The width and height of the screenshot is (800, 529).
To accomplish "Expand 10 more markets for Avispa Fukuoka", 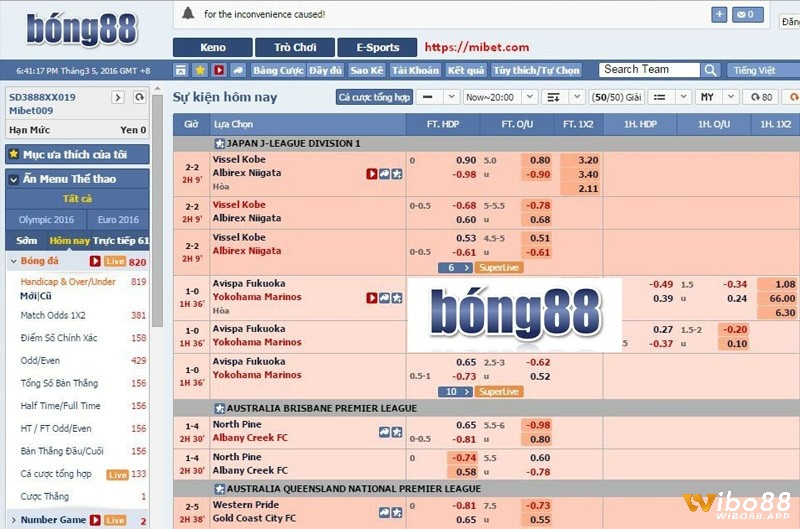I will tap(455, 392).
